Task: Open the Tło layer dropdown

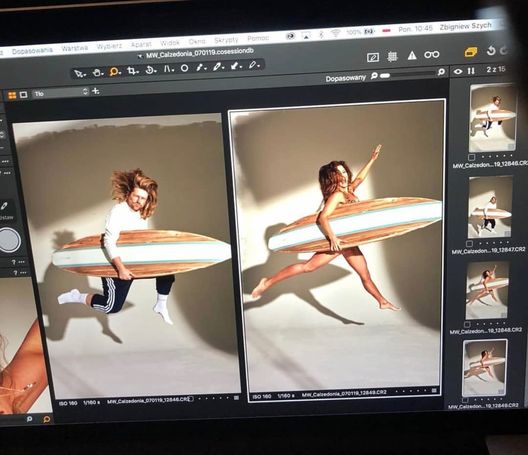Action: (60, 93)
